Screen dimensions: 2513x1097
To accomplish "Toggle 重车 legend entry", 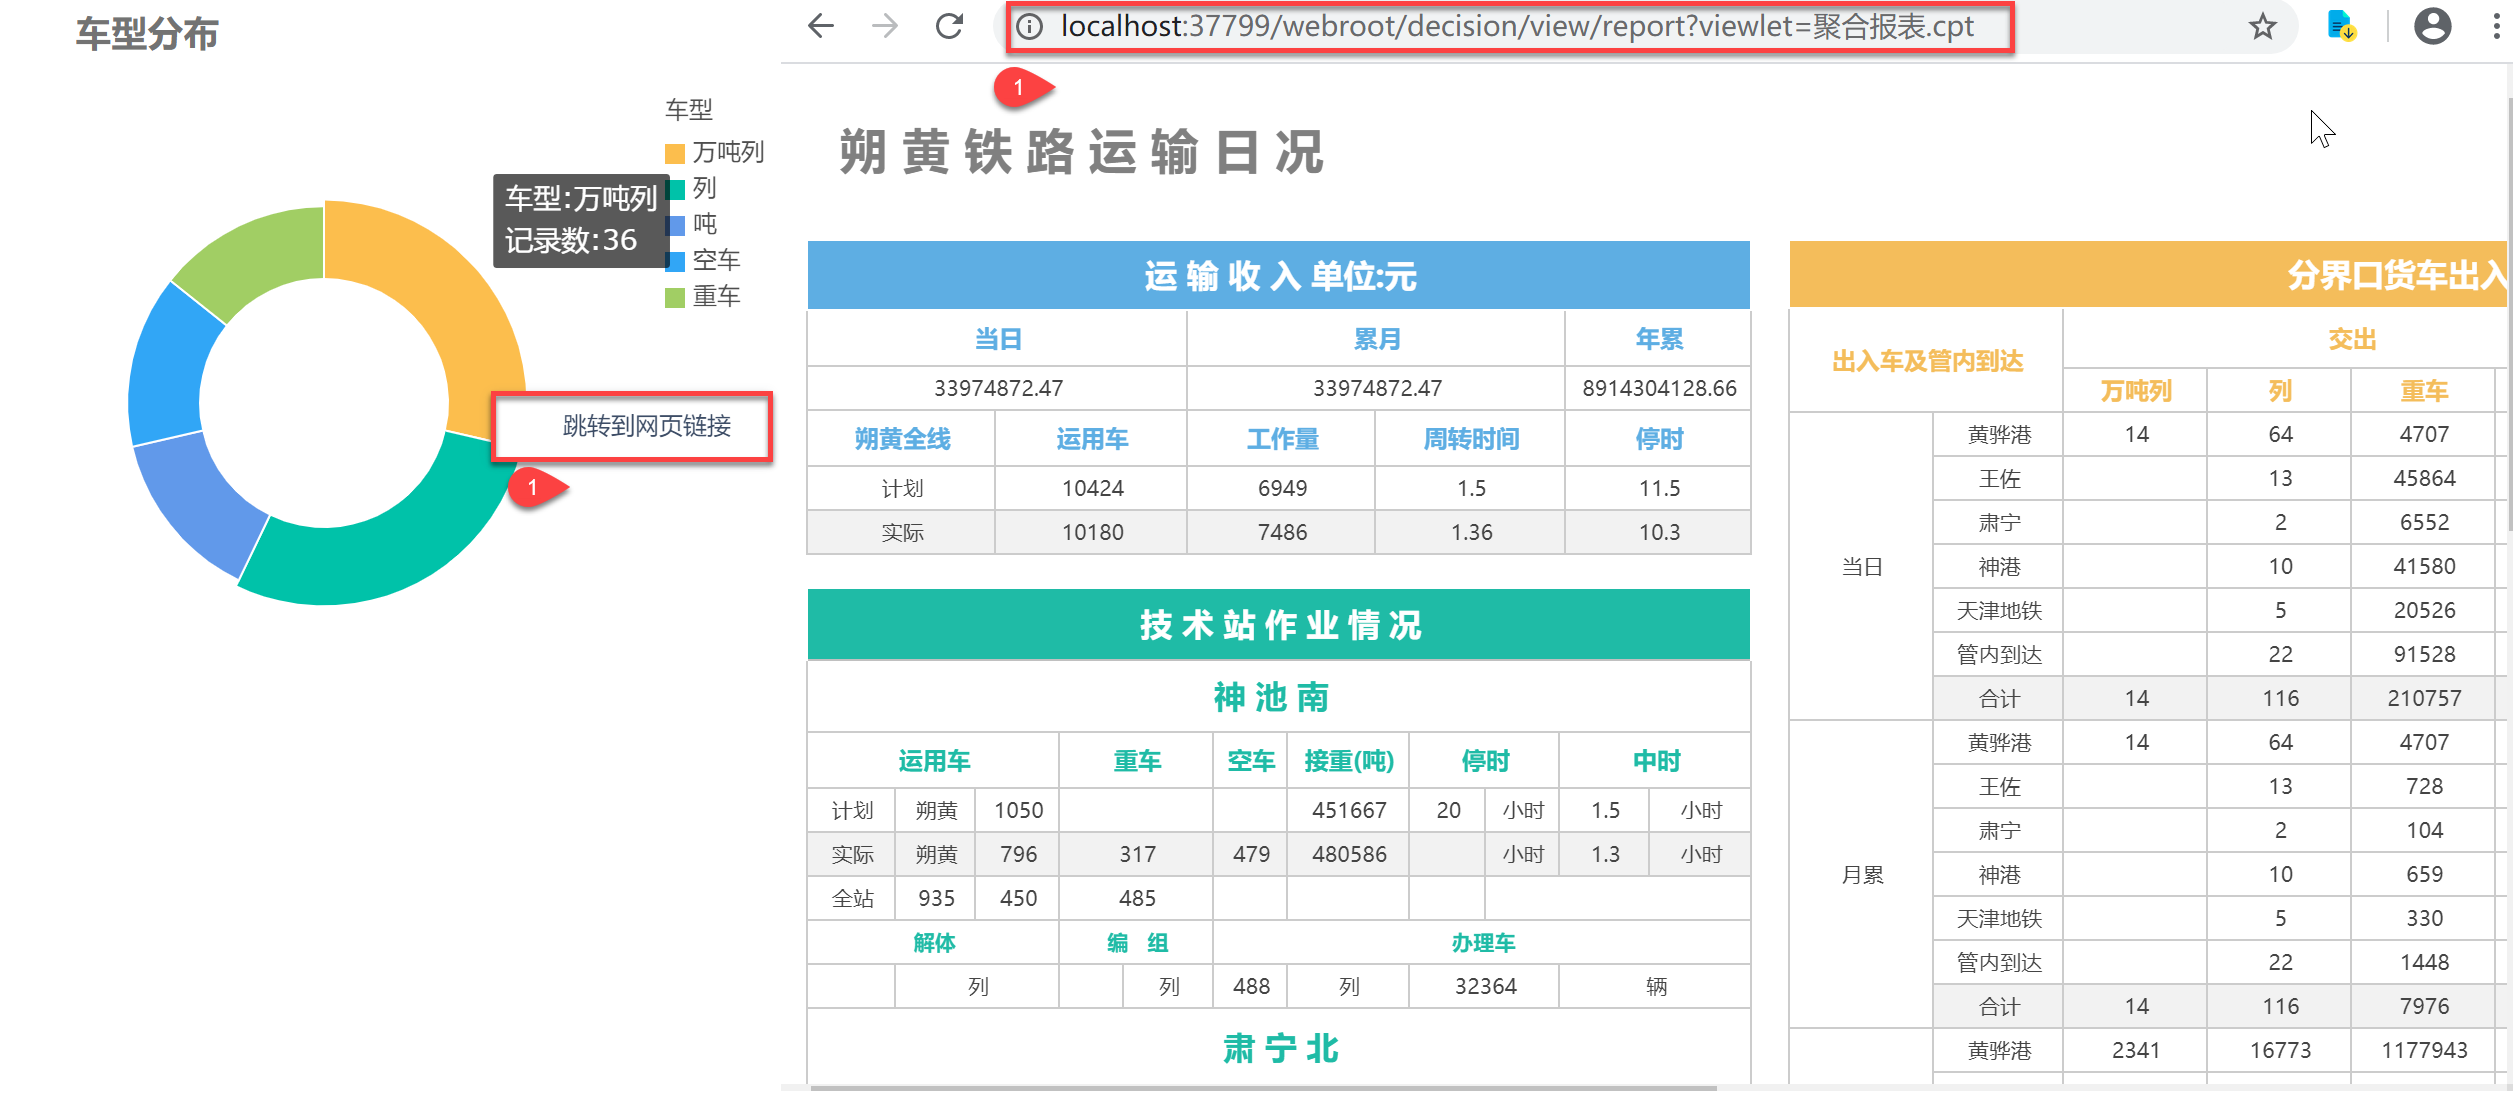I will (714, 296).
